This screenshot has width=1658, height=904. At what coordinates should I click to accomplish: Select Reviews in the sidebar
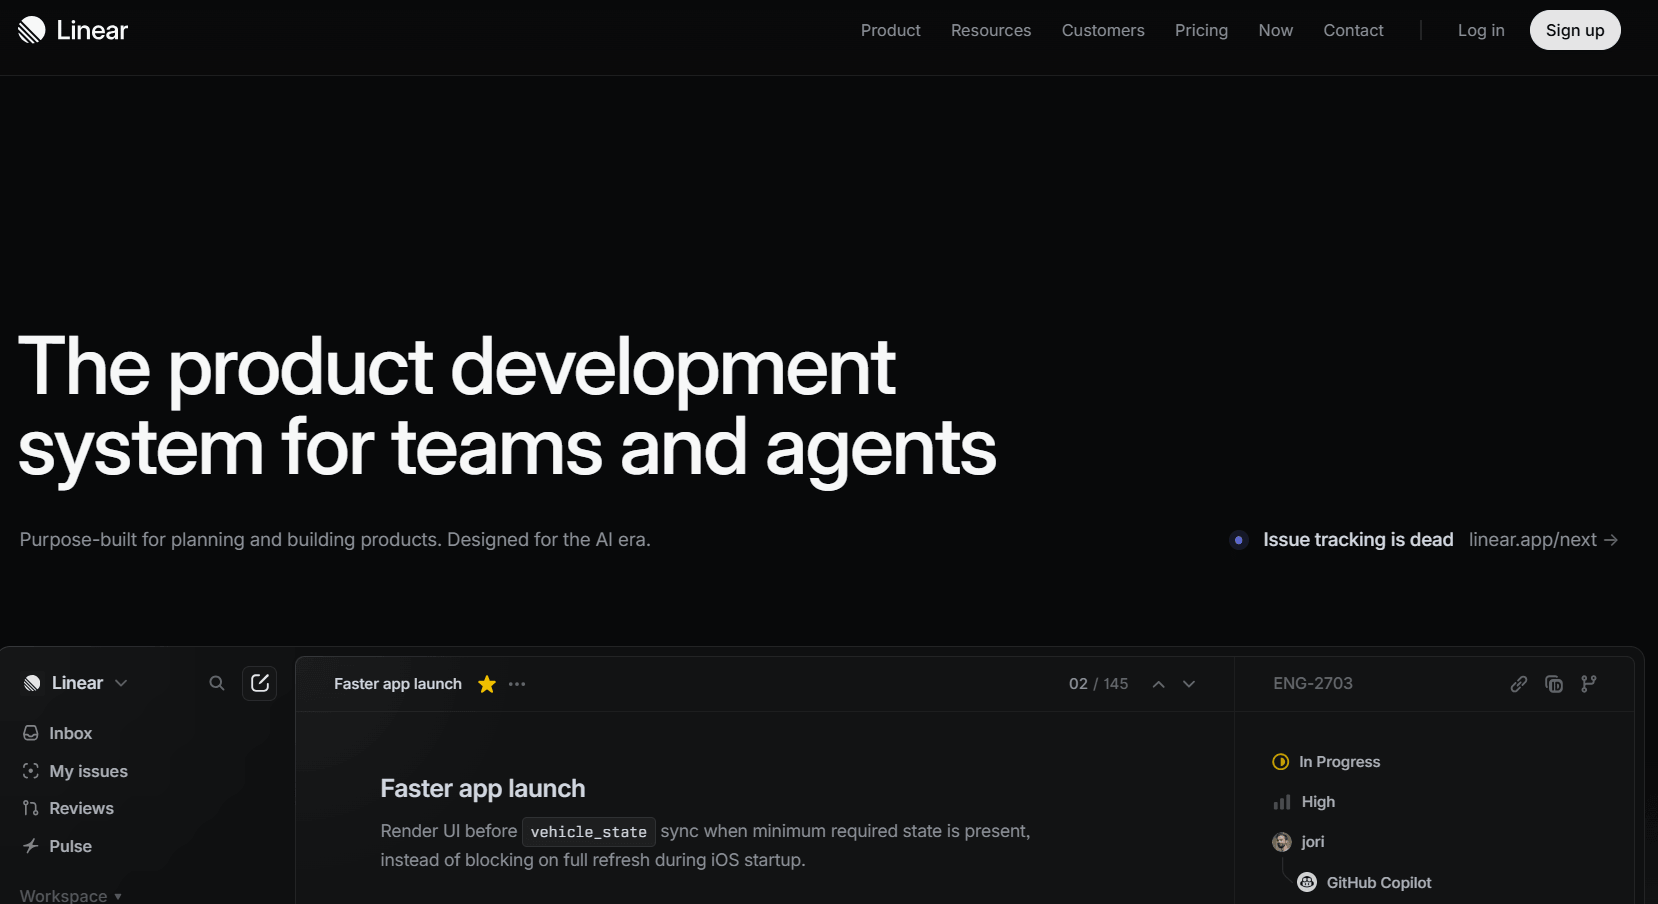point(82,808)
